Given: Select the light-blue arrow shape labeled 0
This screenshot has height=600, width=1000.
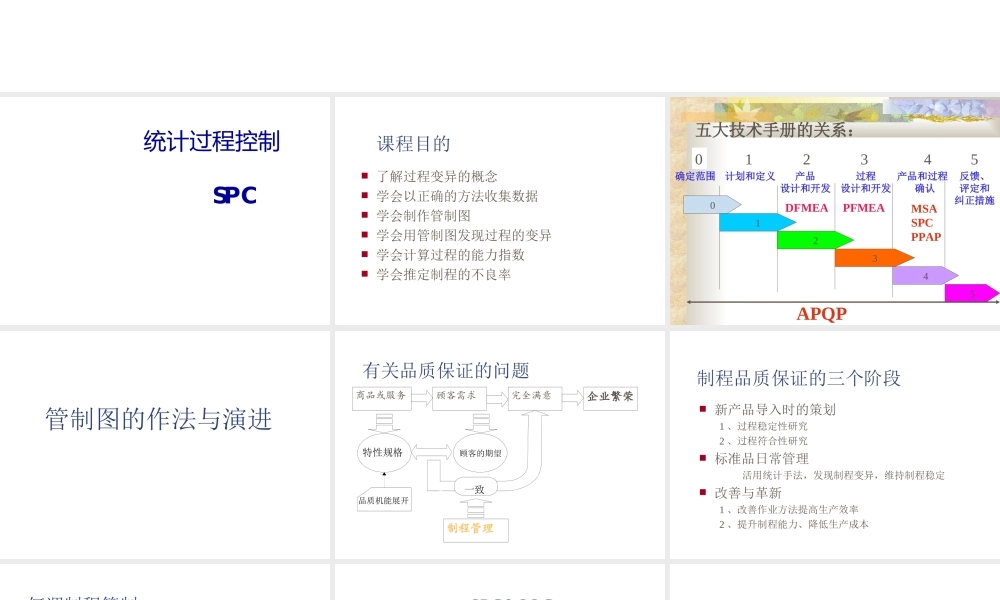Looking at the screenshot, I should click(710, 204).
